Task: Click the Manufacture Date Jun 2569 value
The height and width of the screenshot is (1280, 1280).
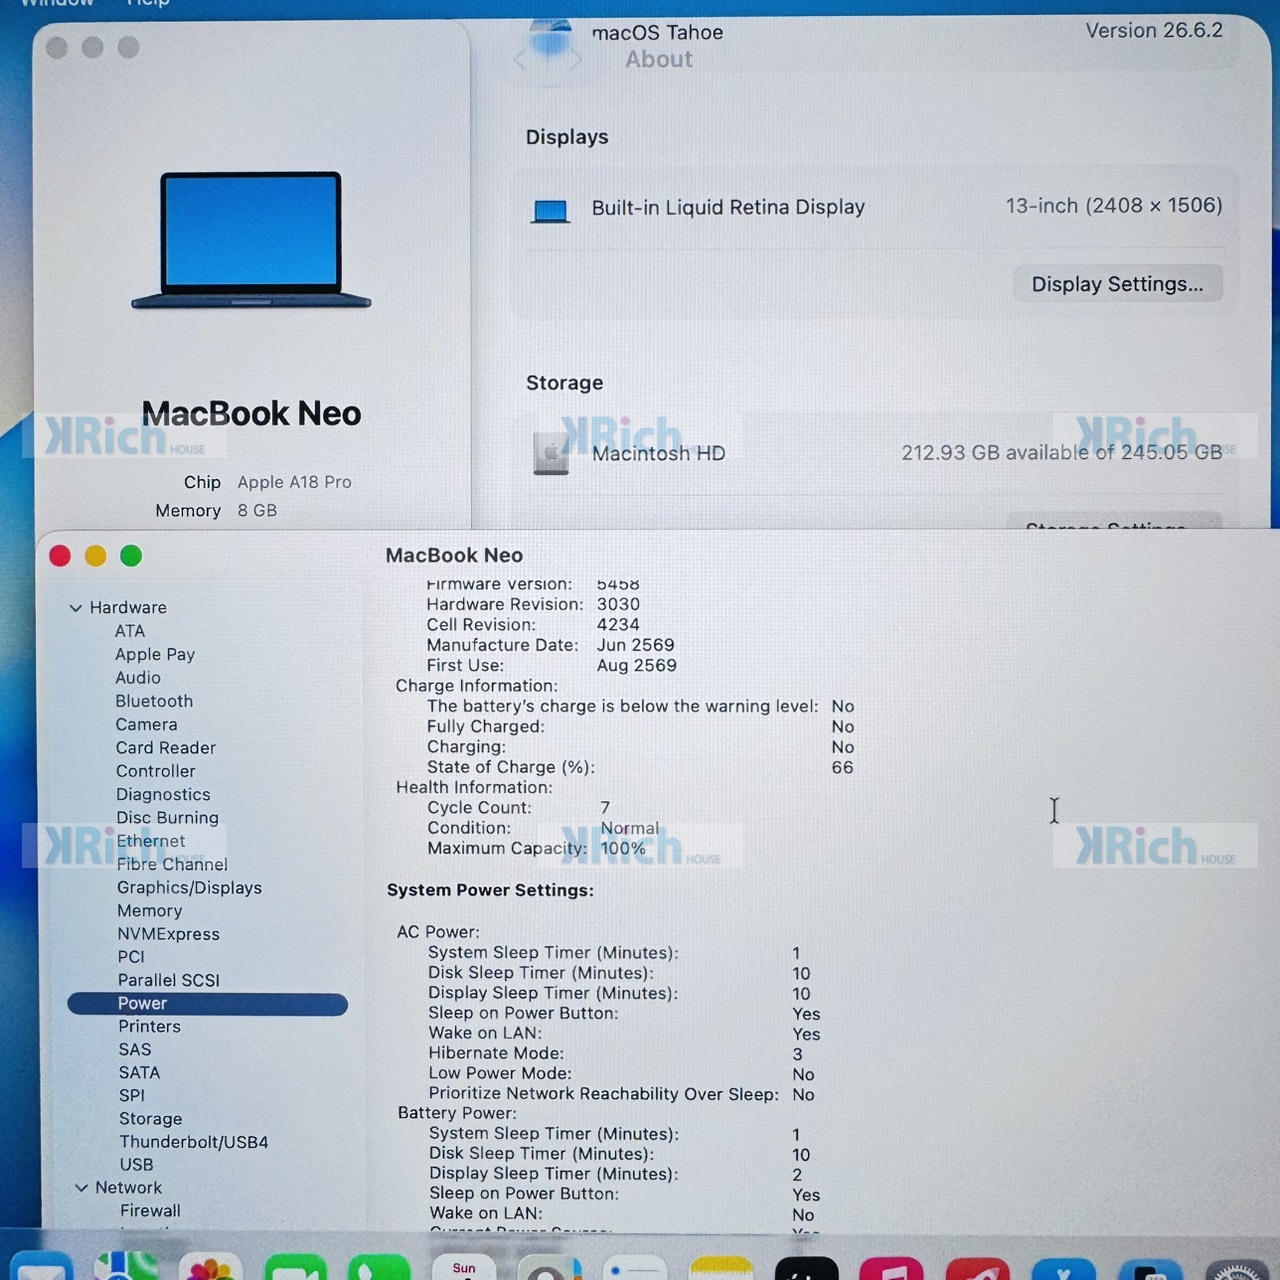Action: (636, 645)
